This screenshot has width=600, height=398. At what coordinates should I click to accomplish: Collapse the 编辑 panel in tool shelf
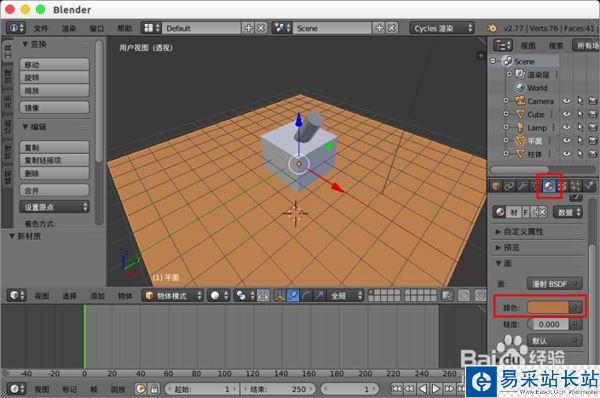click(34, 127)
